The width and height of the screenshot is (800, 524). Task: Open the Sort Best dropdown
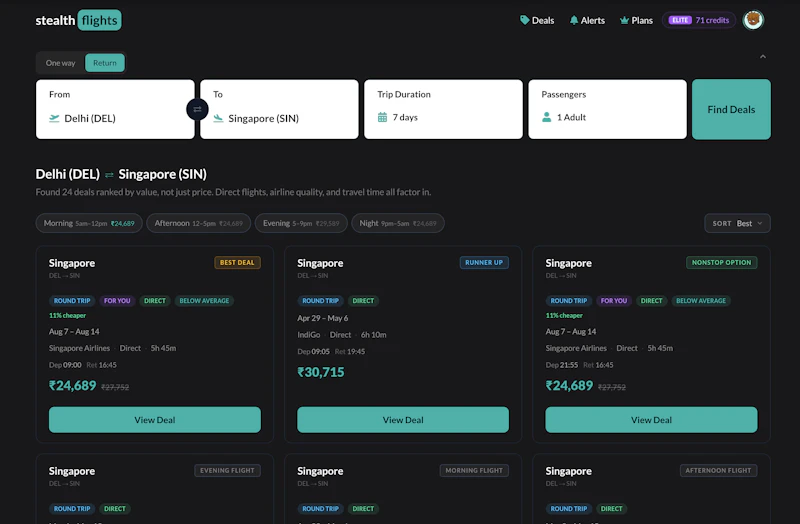[x=737, y=223]
